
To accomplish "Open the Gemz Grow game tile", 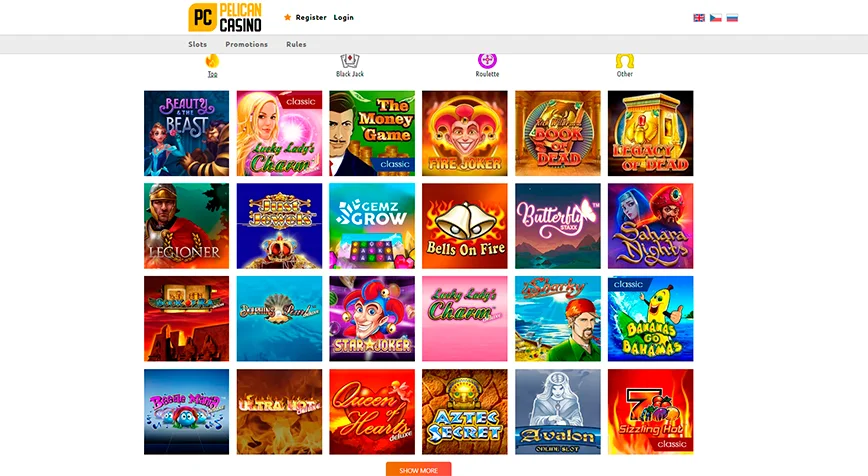I will pos(372,226).
